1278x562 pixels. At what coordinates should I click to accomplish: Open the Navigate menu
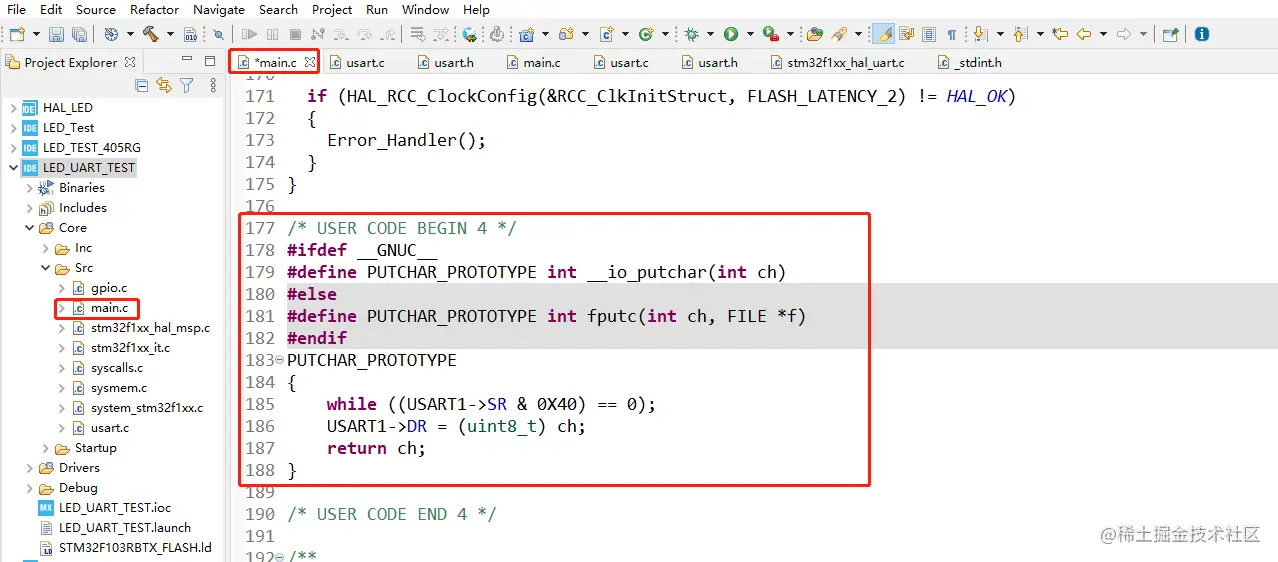point(218,9)
